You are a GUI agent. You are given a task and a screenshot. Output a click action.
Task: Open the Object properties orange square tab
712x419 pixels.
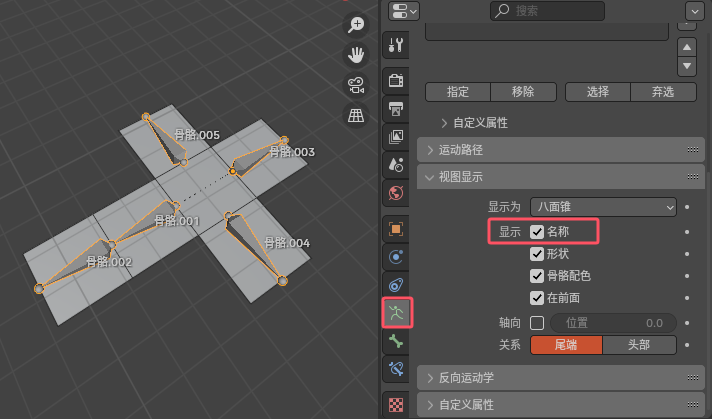click(x=396, y=229)
